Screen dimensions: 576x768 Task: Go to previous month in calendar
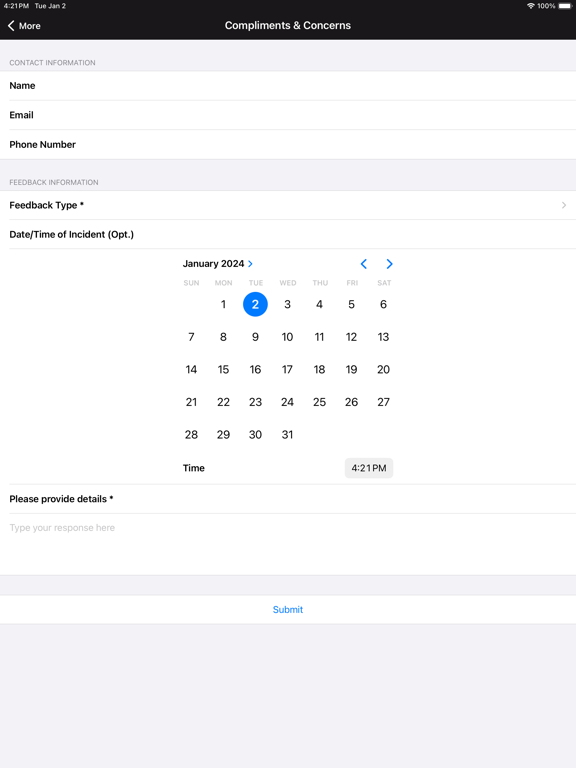click(x=363, y=264)
